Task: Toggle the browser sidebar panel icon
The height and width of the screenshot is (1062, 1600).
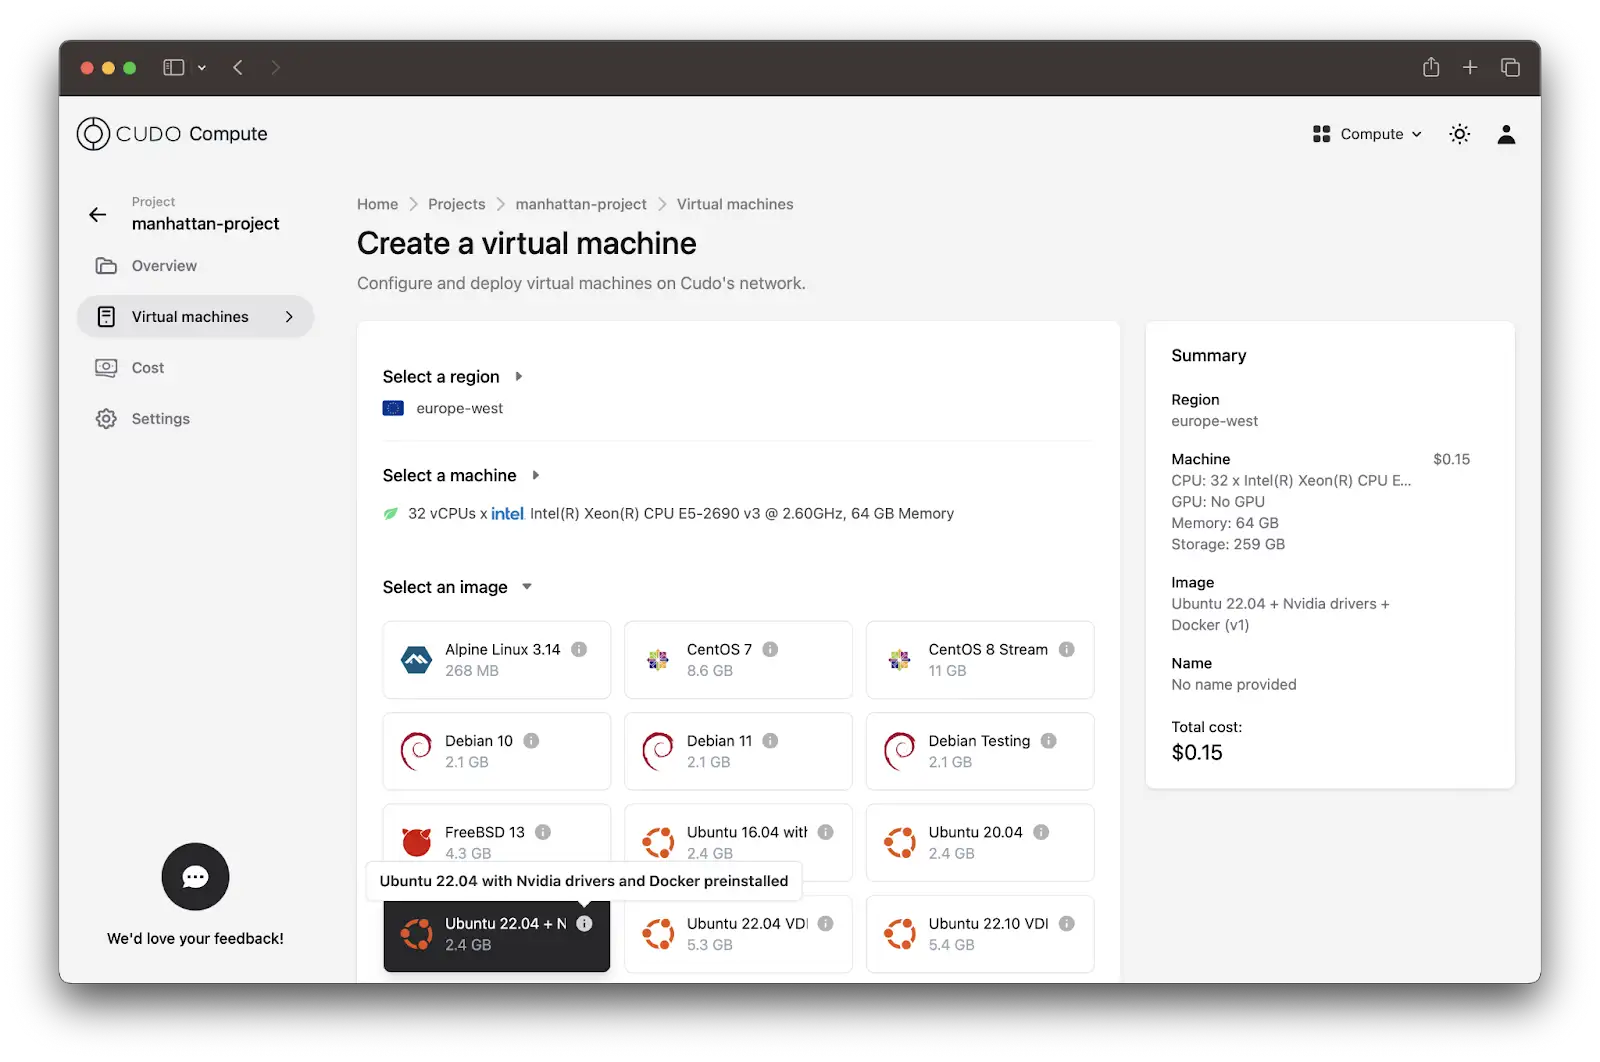Action: point(174,68)
